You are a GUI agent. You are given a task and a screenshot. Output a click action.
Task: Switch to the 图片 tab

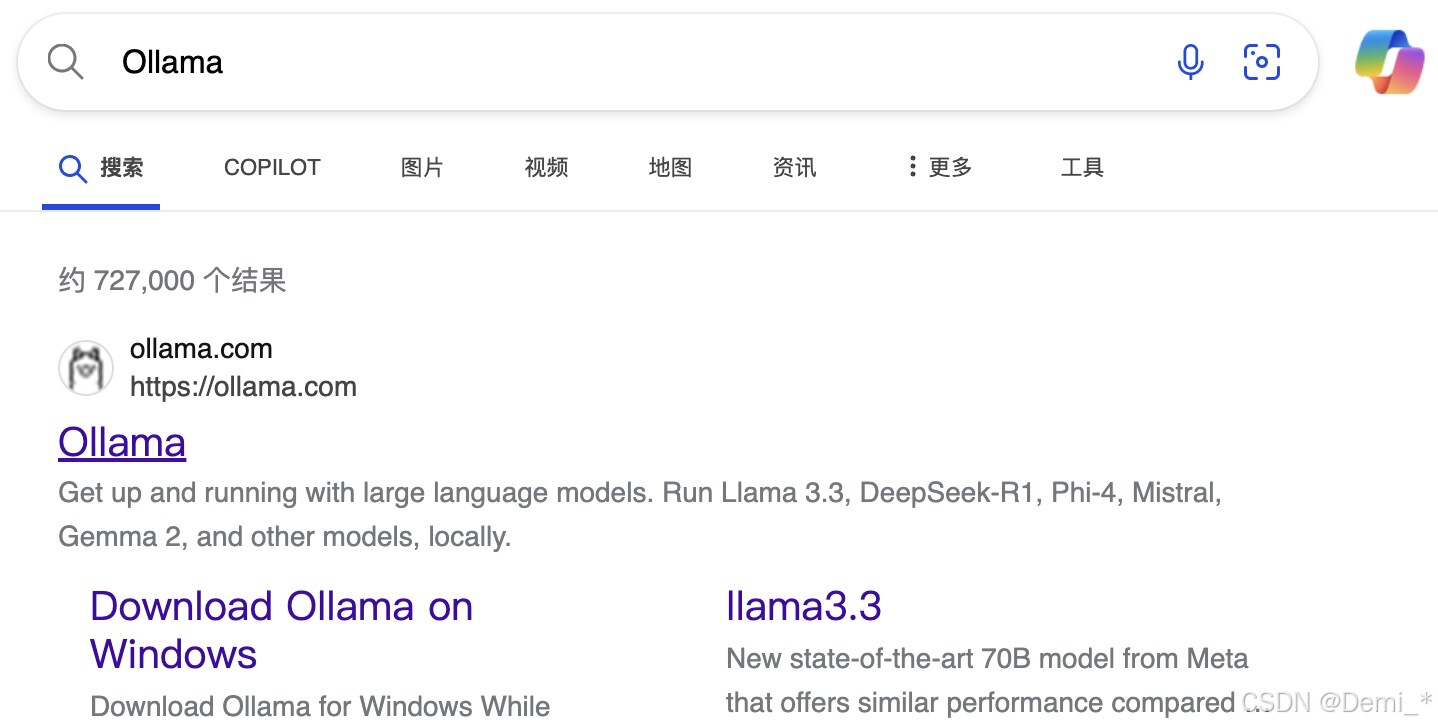[422, 168]
